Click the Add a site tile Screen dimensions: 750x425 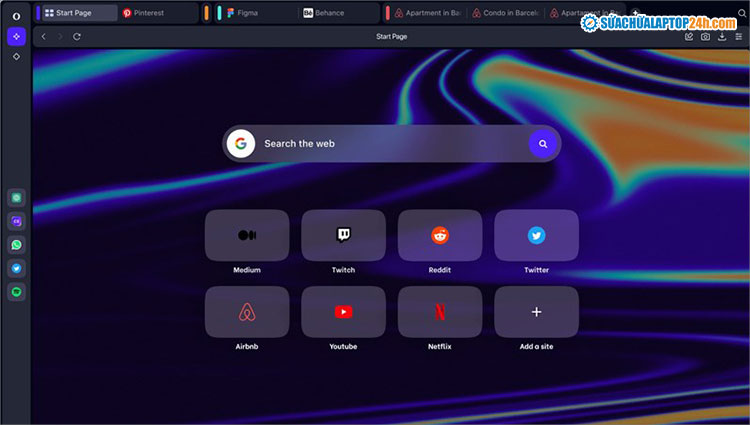pyautogui.click(x=536, y=312)
